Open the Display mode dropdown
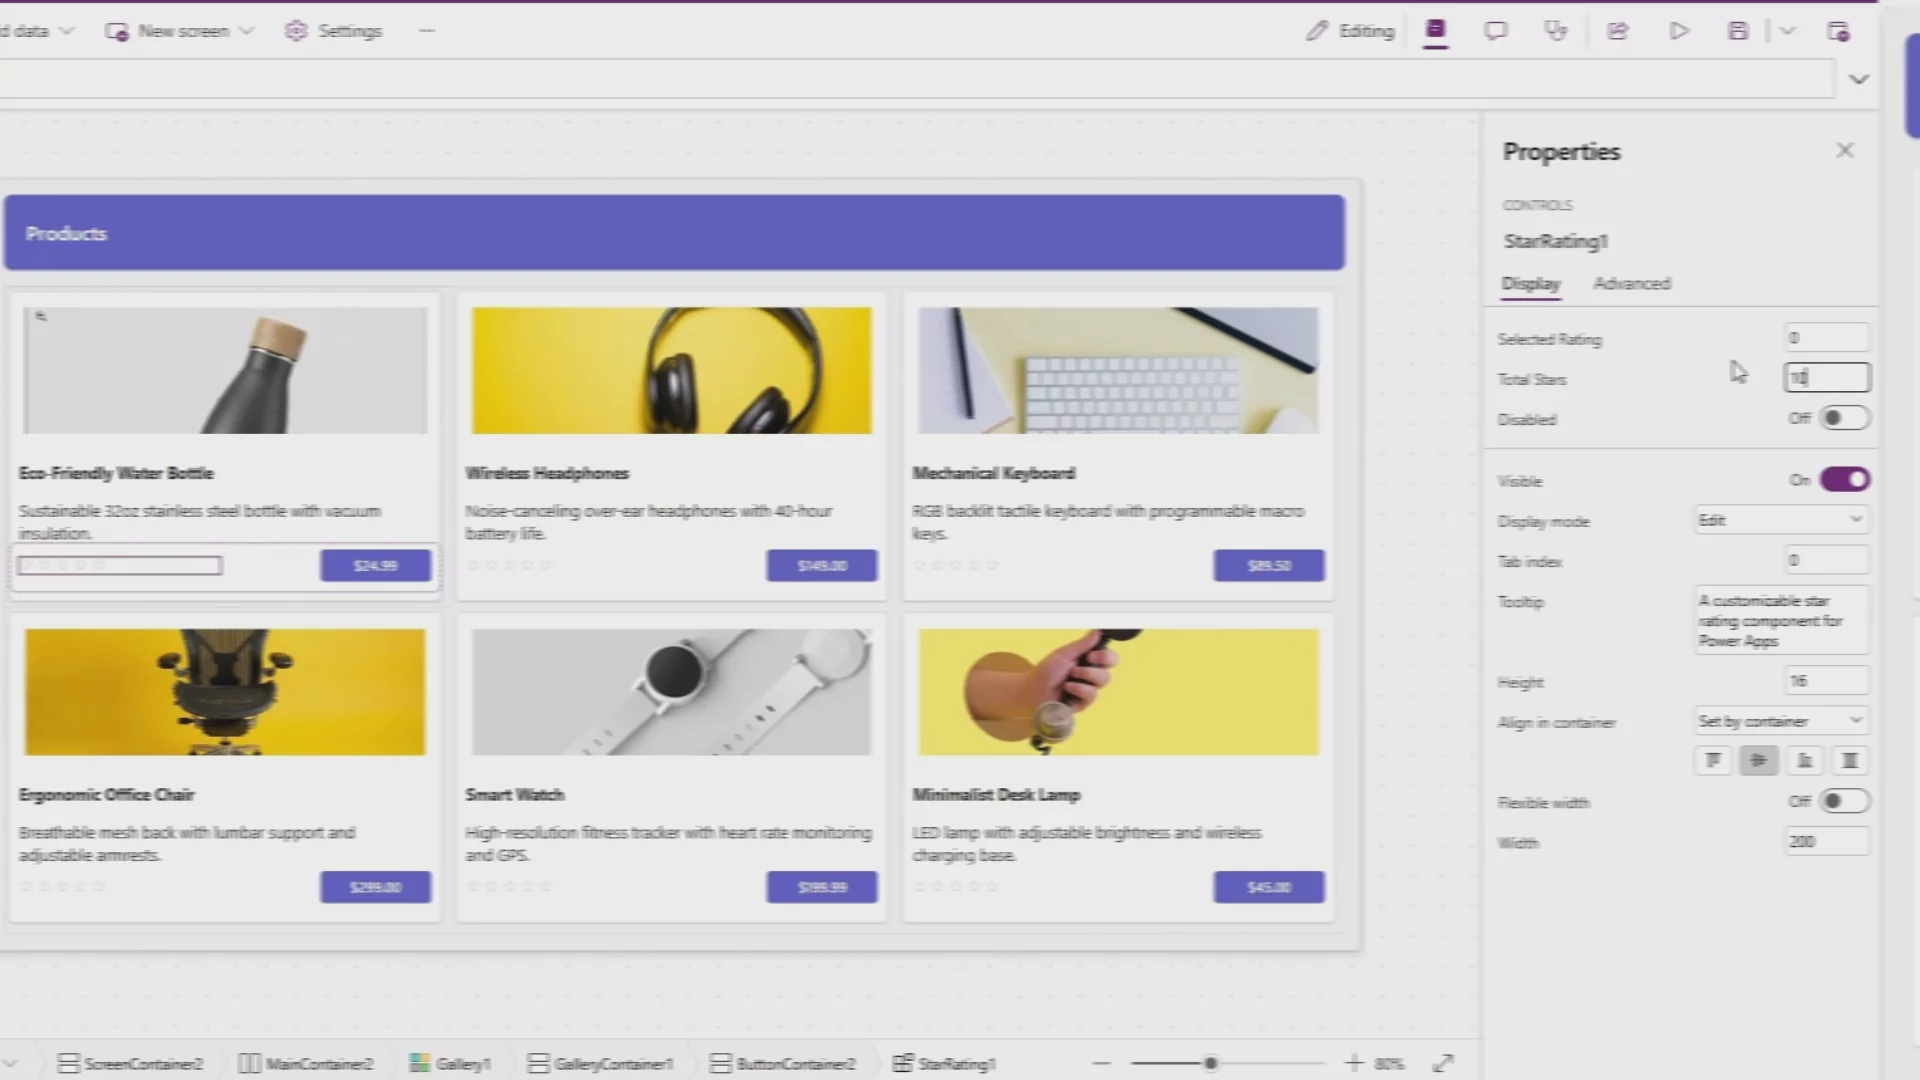This screenshot has width=1920, height=1080. [x=1780, y=519]
